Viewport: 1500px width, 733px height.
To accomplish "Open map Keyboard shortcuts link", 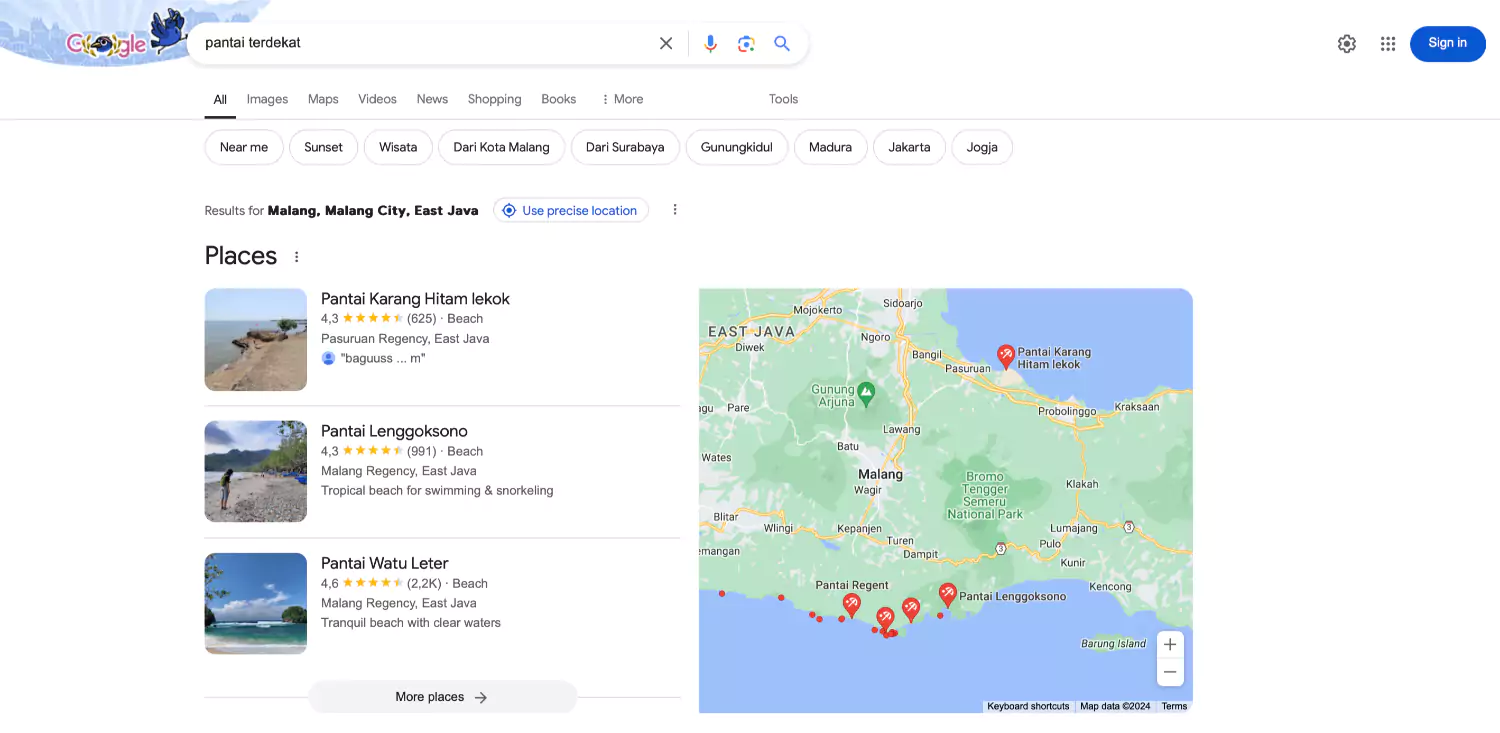I will click(1028, 706).
